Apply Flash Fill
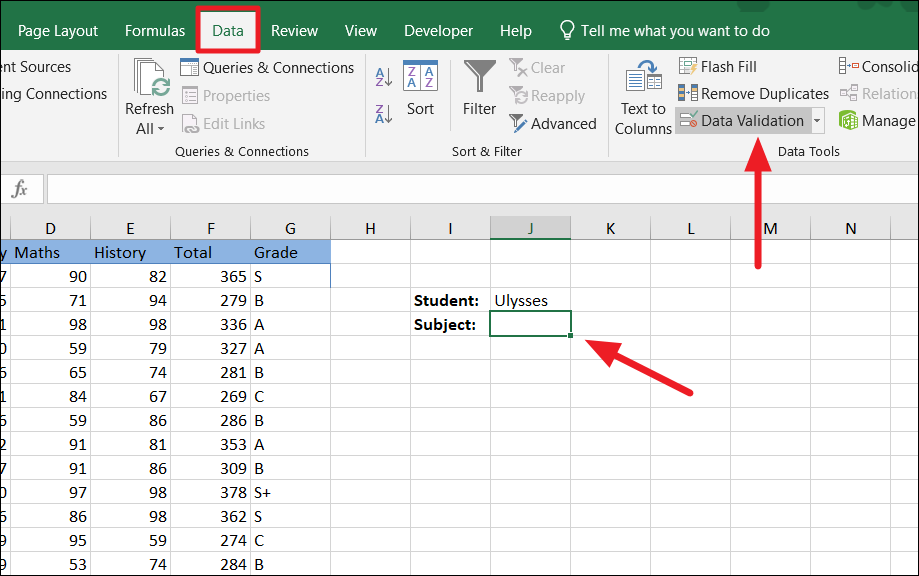The image size is (919, 576). tap(717, 66)
